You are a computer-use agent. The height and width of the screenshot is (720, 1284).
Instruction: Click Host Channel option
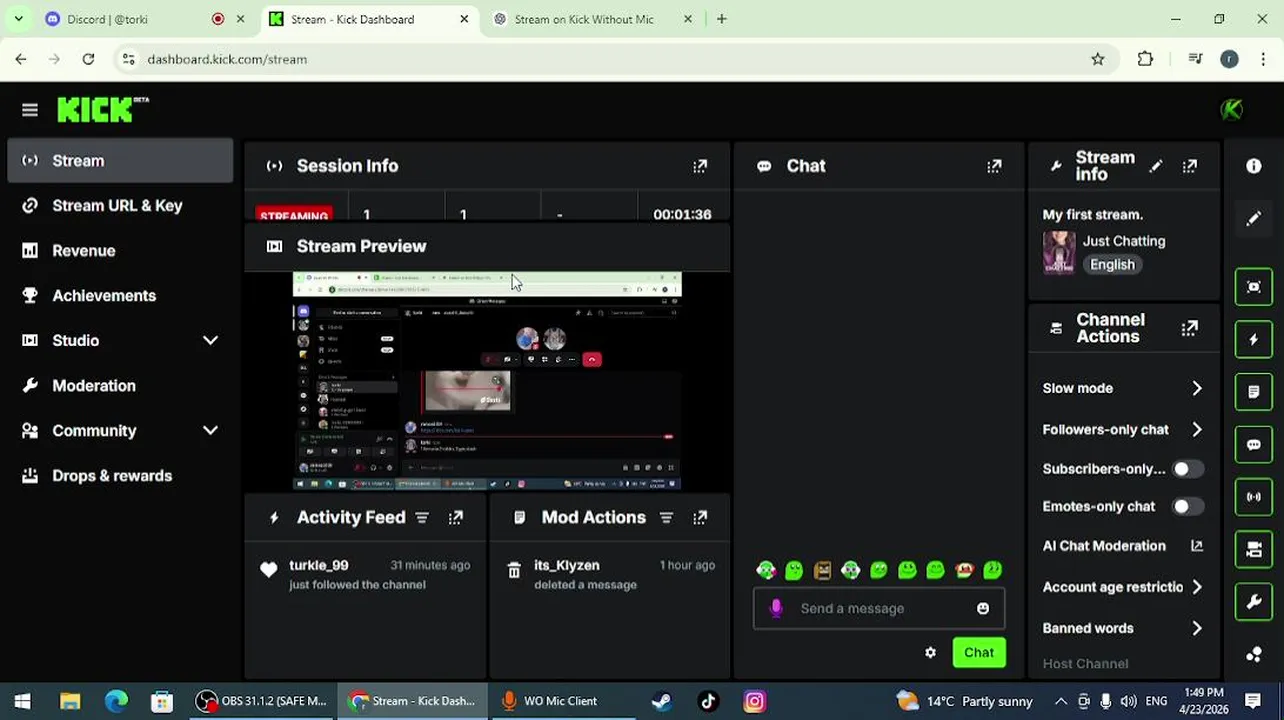pyautogui.click(x=1085, y=664)
